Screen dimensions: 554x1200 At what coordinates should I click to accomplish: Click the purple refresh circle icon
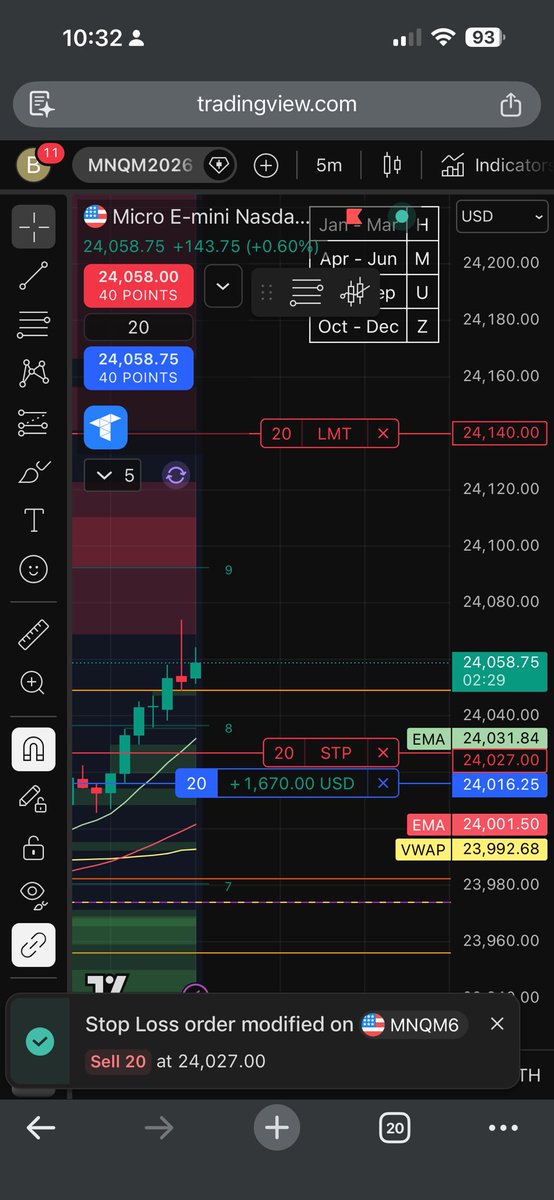point(175,475)
